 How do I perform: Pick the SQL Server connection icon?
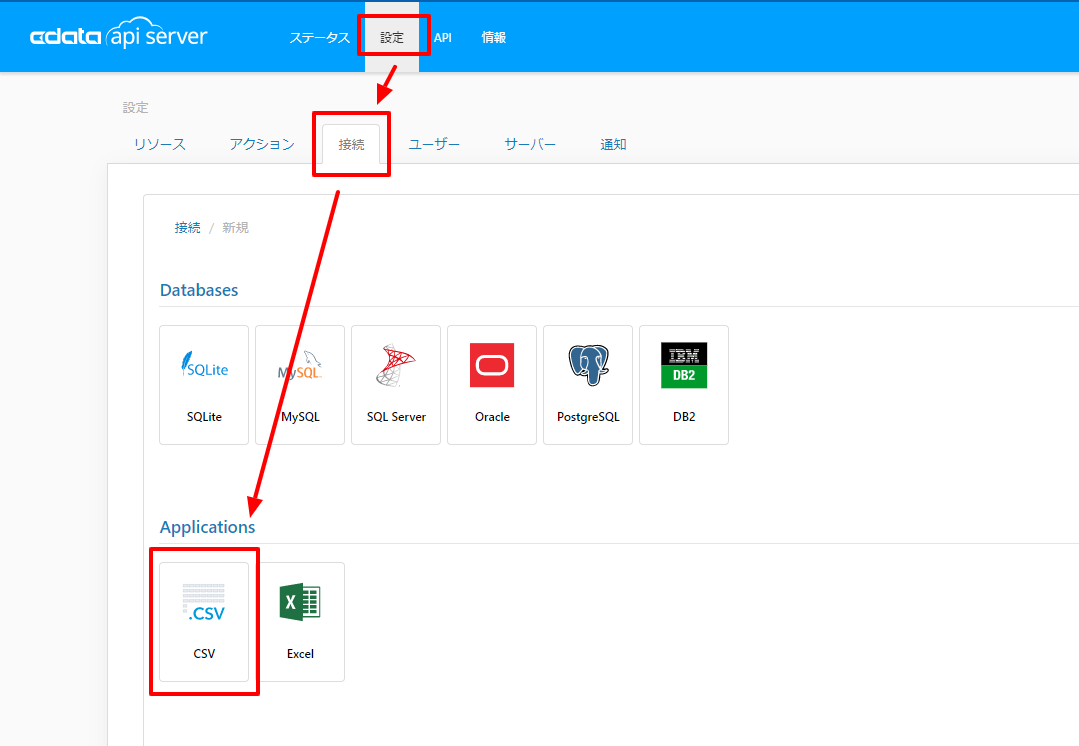click(x=396, y=365)
